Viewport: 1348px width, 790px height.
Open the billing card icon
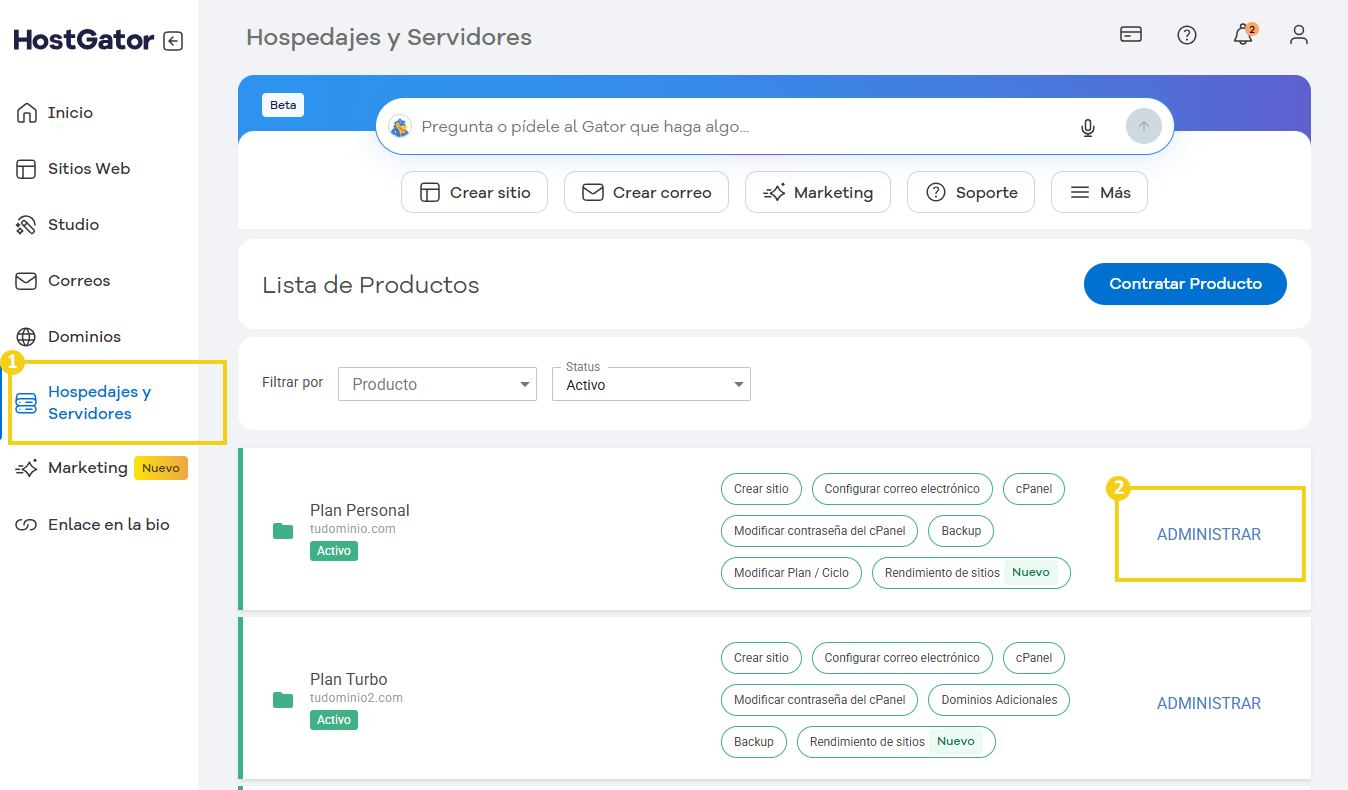[x=1131, y=35]
